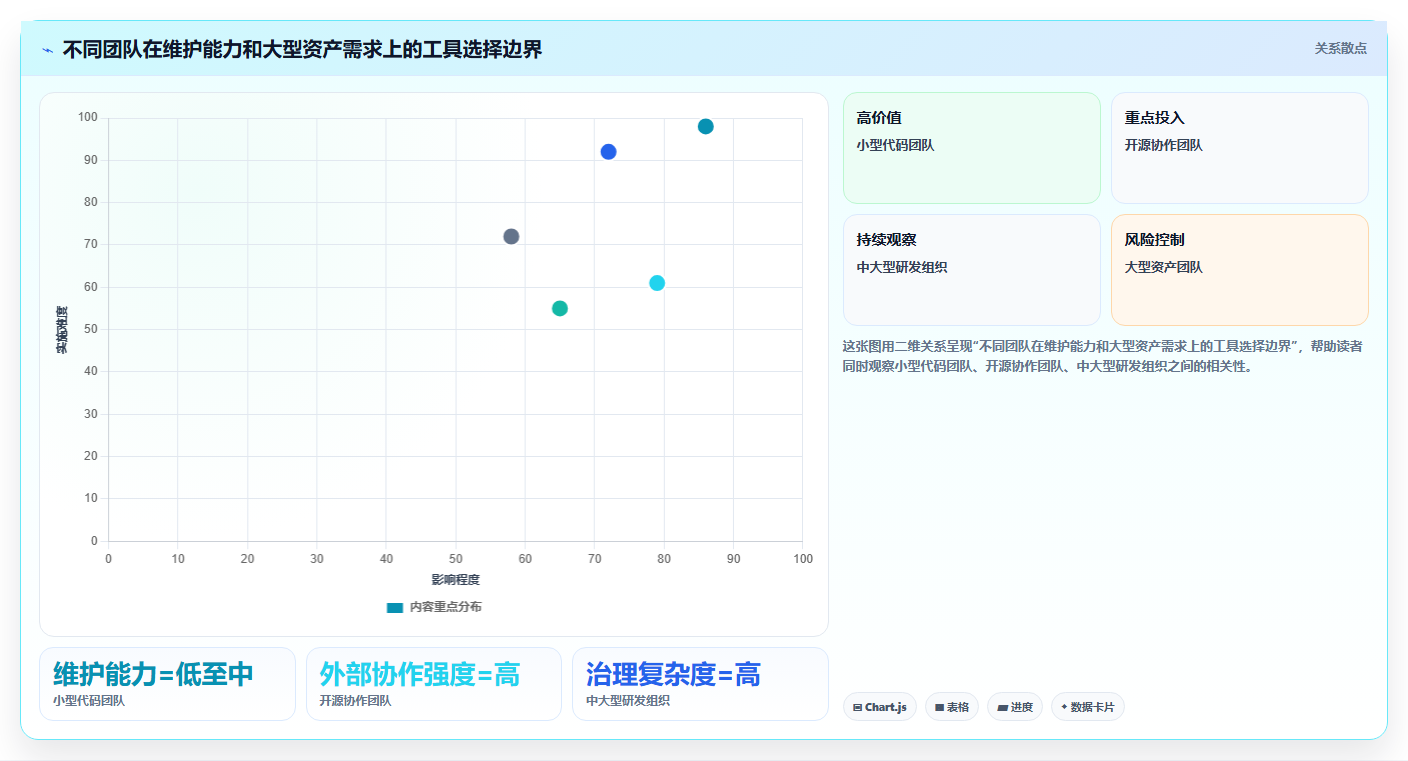Click the chart's main title text

coord(302,49)
